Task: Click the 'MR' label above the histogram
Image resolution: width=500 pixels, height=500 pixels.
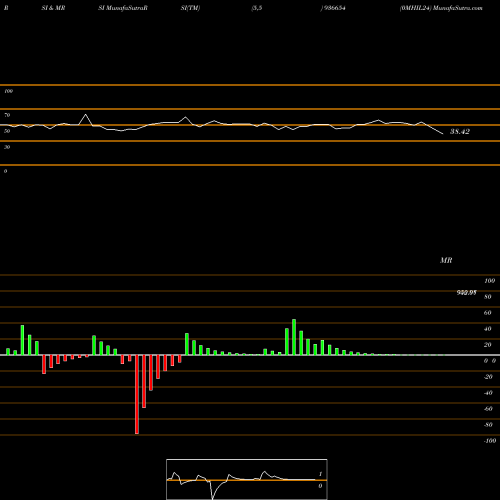Action: [x=446, y=260]
